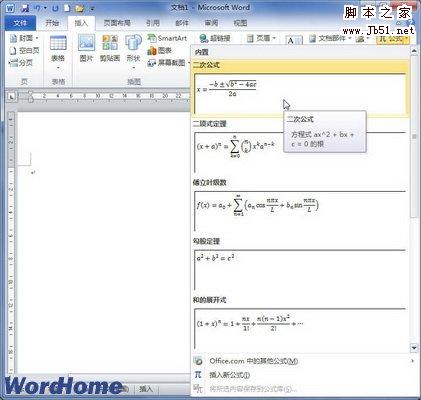Click the pi icon beside 插入新公式

pos(198,375)
